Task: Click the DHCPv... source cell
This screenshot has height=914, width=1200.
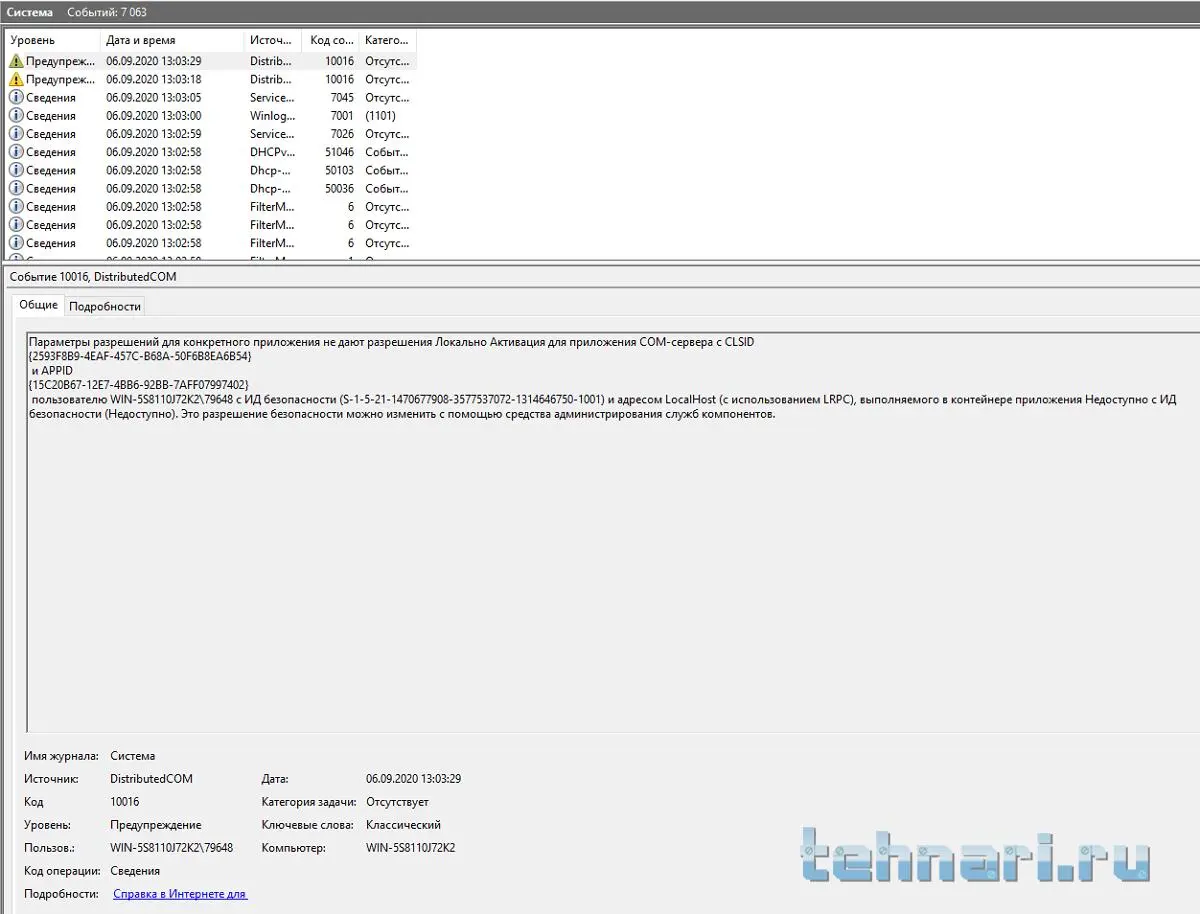Action: [272, 152]
